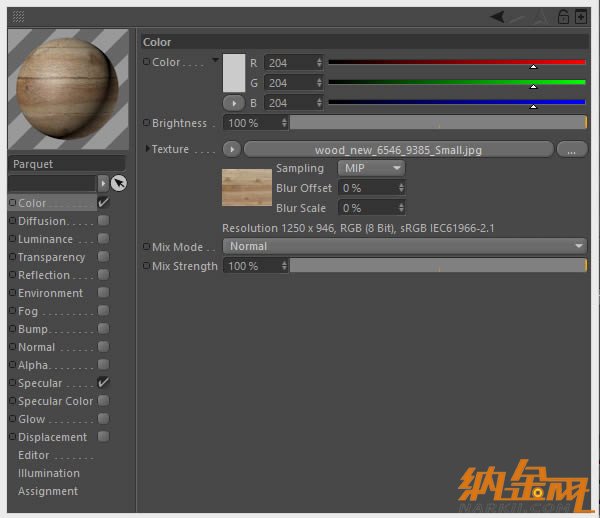Click the green channel slider

point(457,83)
